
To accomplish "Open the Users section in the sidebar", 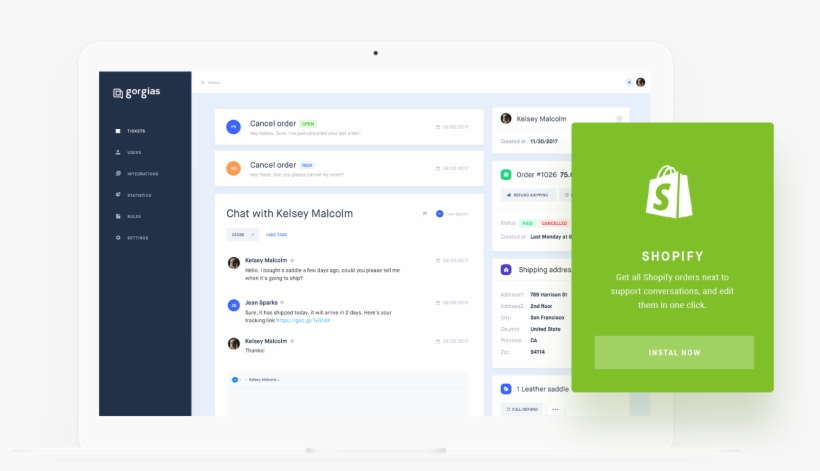I will (x=129, y=153).
